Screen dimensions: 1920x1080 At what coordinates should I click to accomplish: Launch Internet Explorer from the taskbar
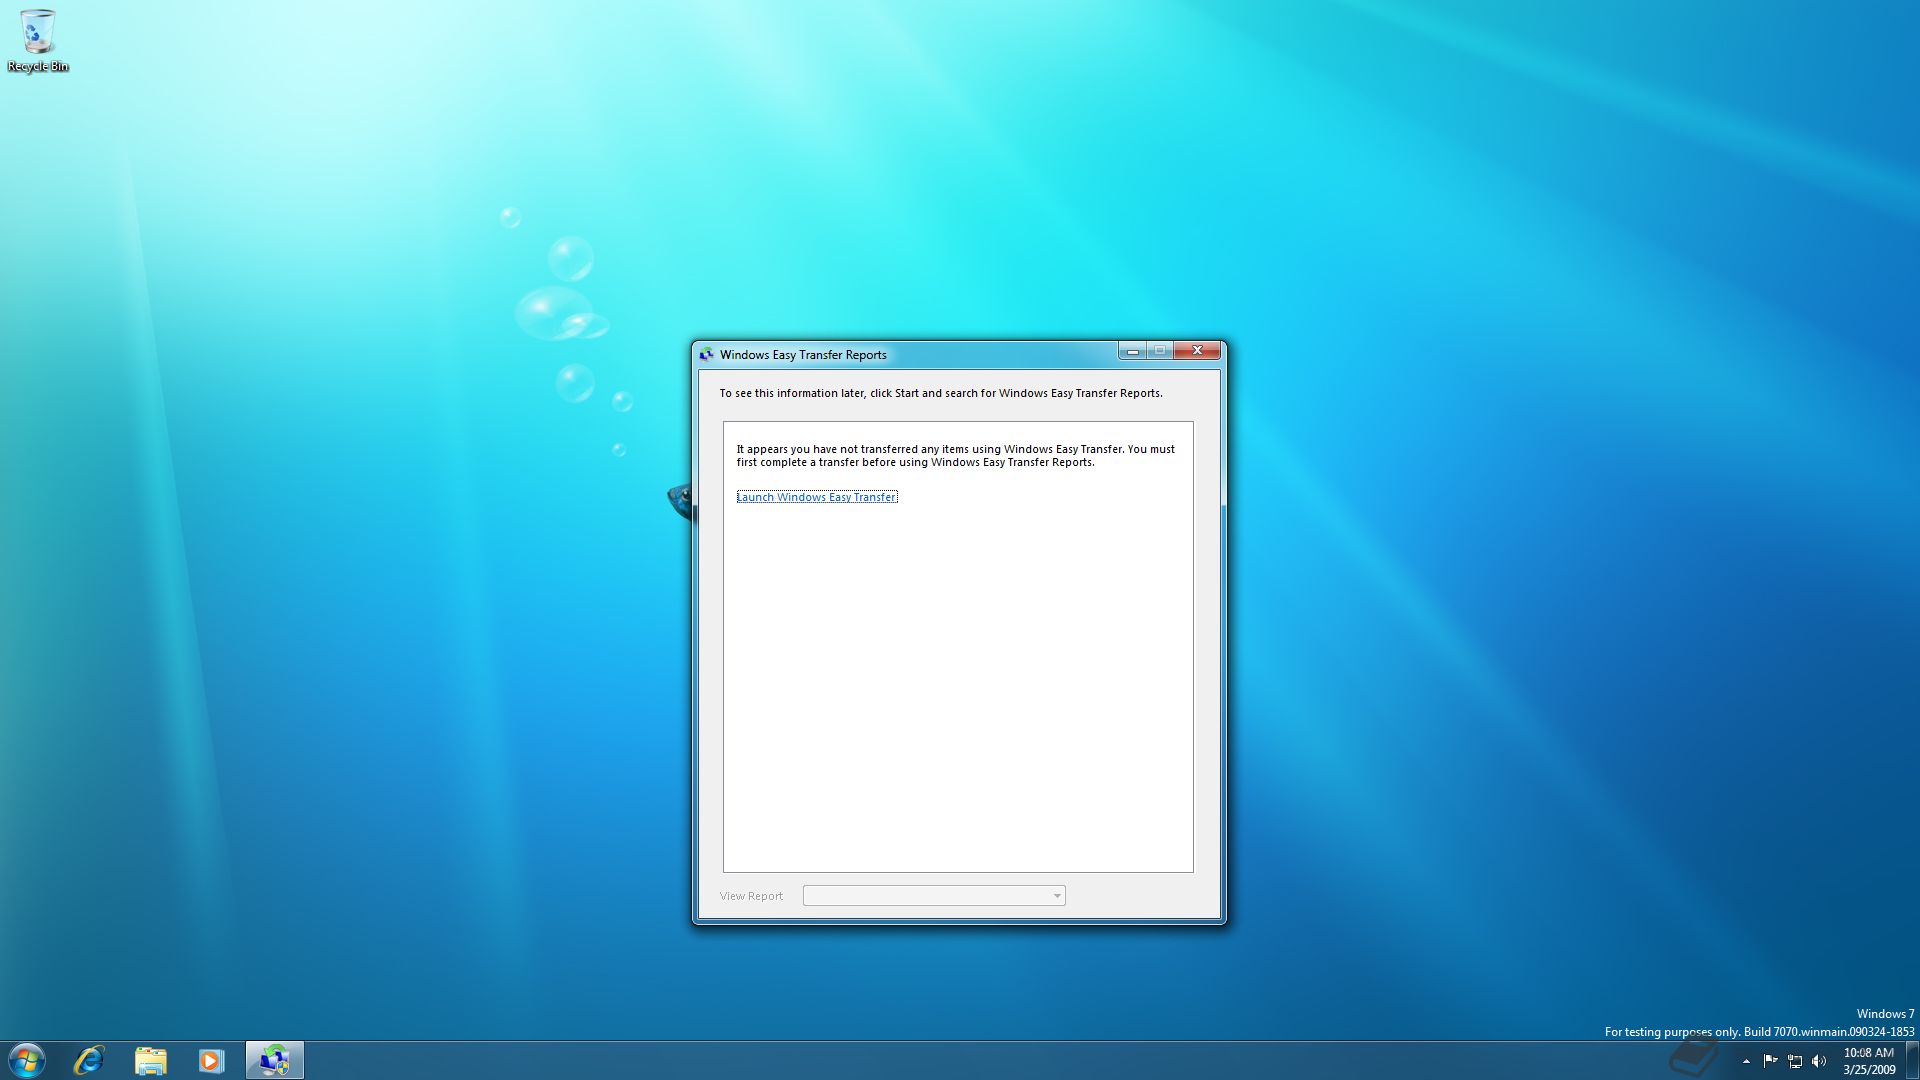[x=89, y=1060]
